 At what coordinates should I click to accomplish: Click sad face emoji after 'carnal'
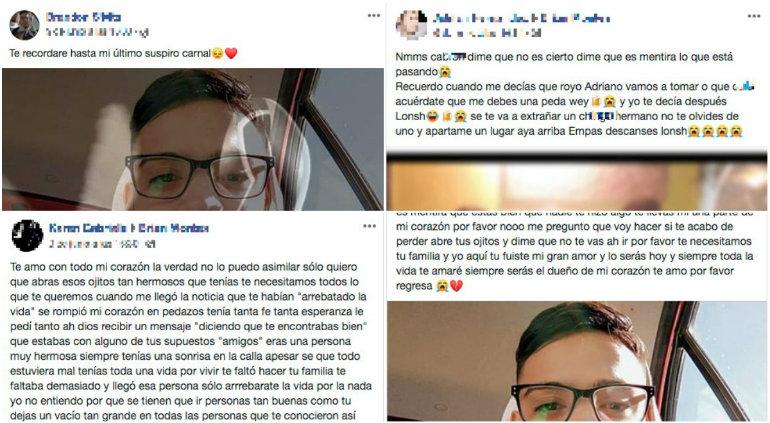point(218,53)
